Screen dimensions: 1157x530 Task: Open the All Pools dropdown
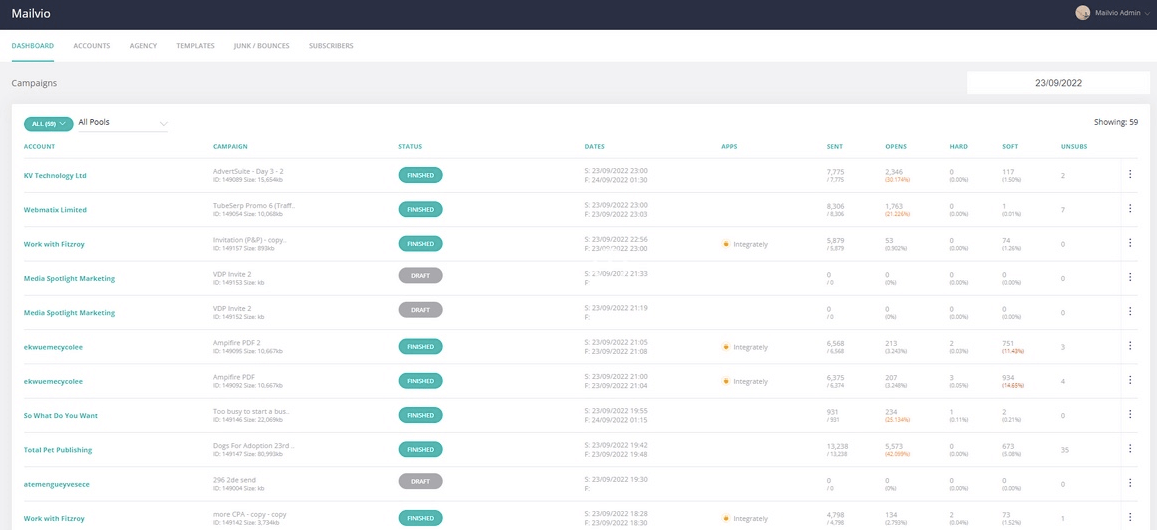click(x=123, y=123)
